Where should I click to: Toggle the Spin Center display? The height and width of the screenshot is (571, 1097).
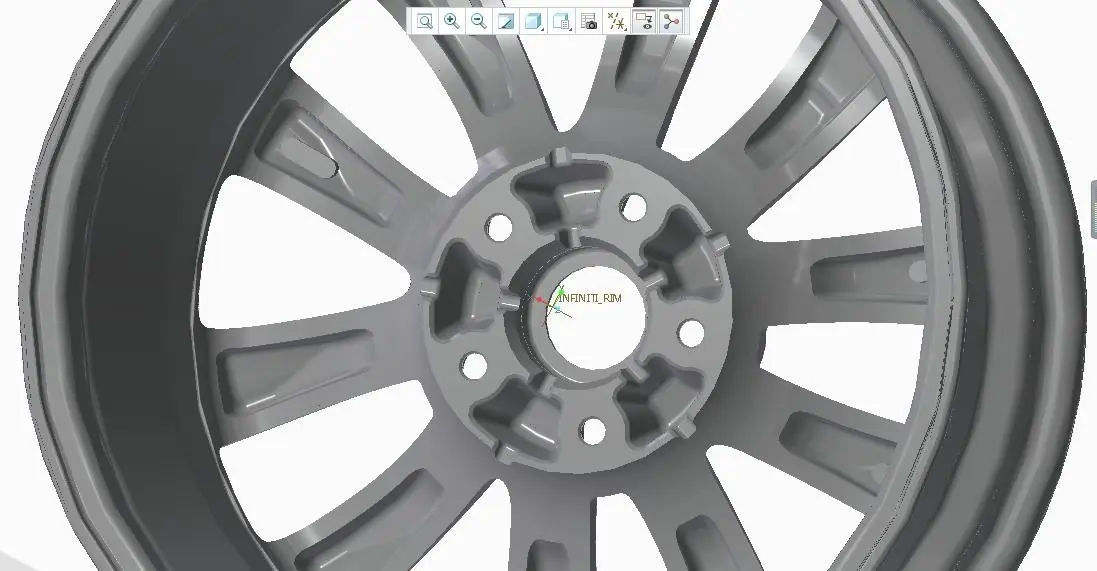click(672, 21)
